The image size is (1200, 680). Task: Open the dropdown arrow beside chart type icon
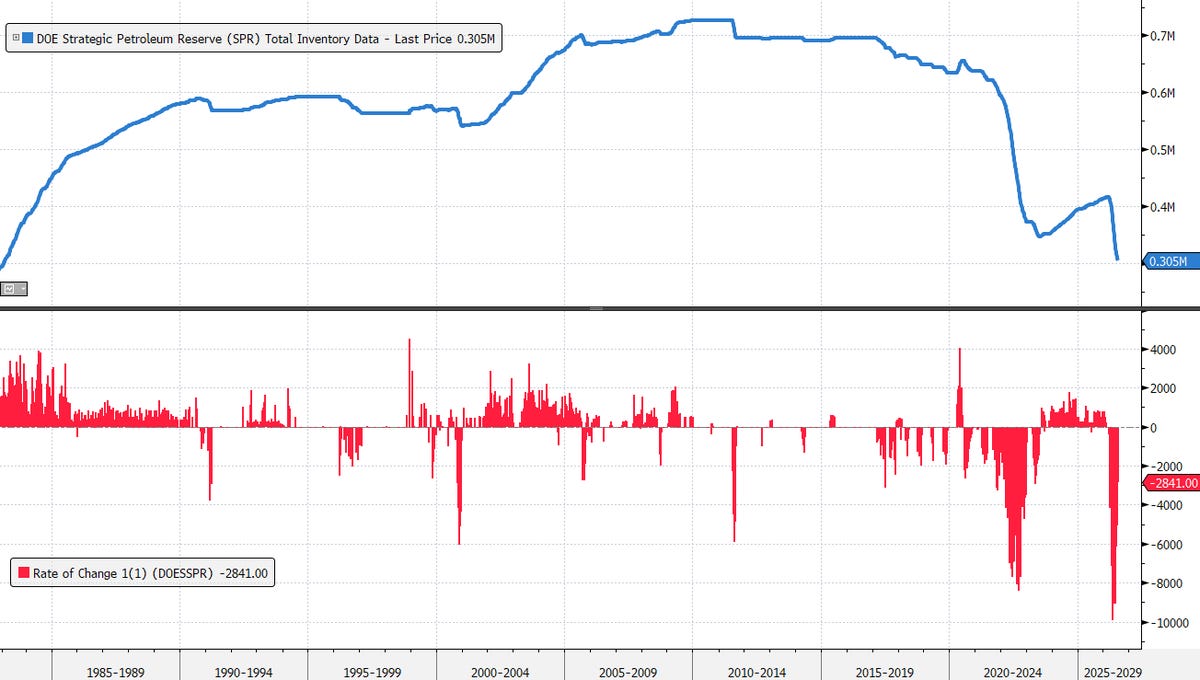pyautogui.click(x=23, y=289)
